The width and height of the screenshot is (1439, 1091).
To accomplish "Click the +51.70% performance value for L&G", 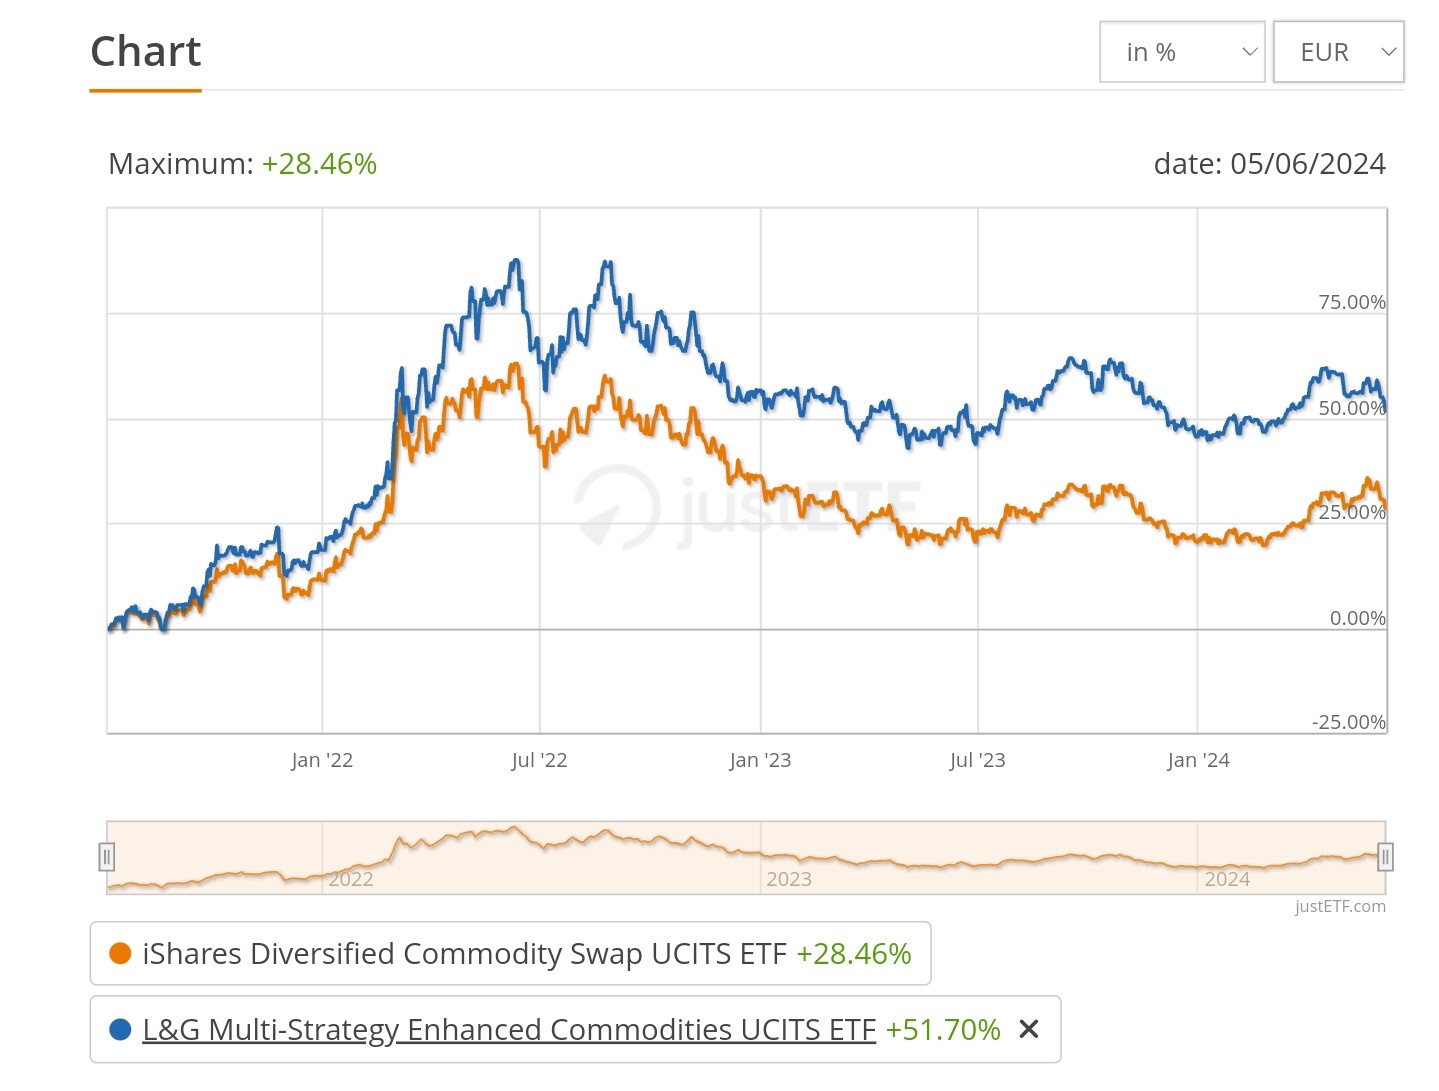I will pos(943,1029).
